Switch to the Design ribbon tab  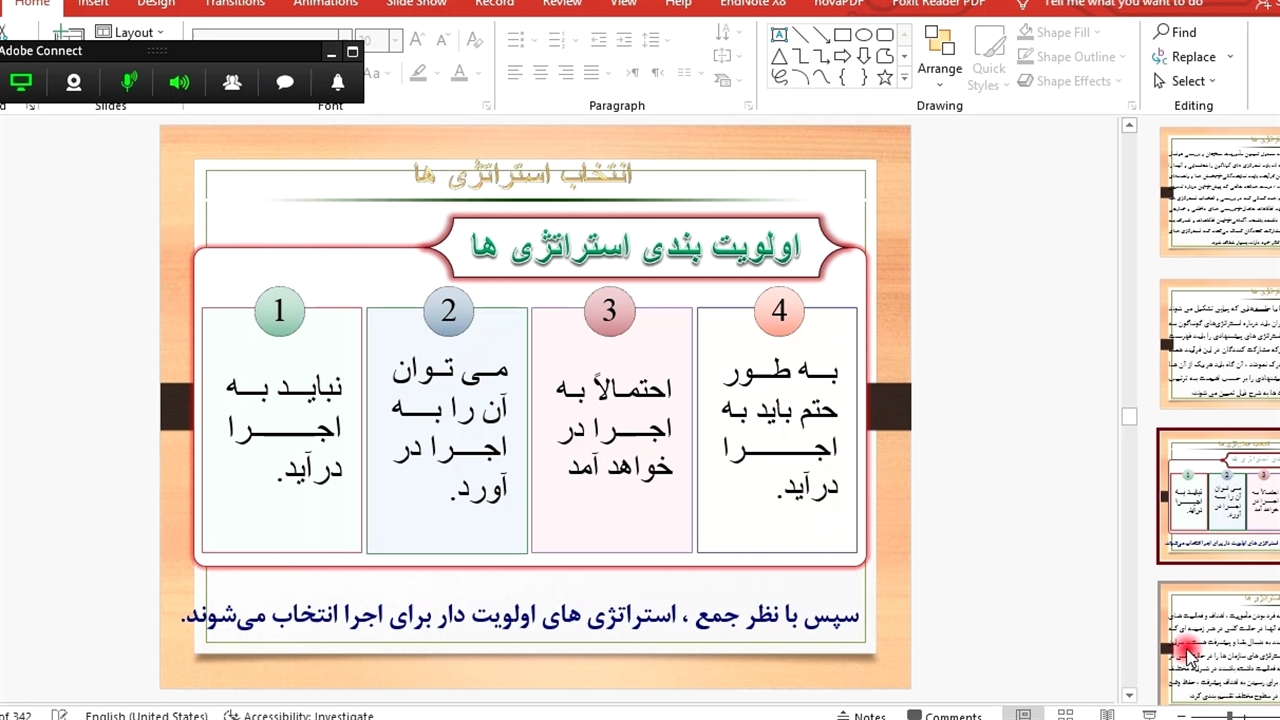(x=156, y=3)
